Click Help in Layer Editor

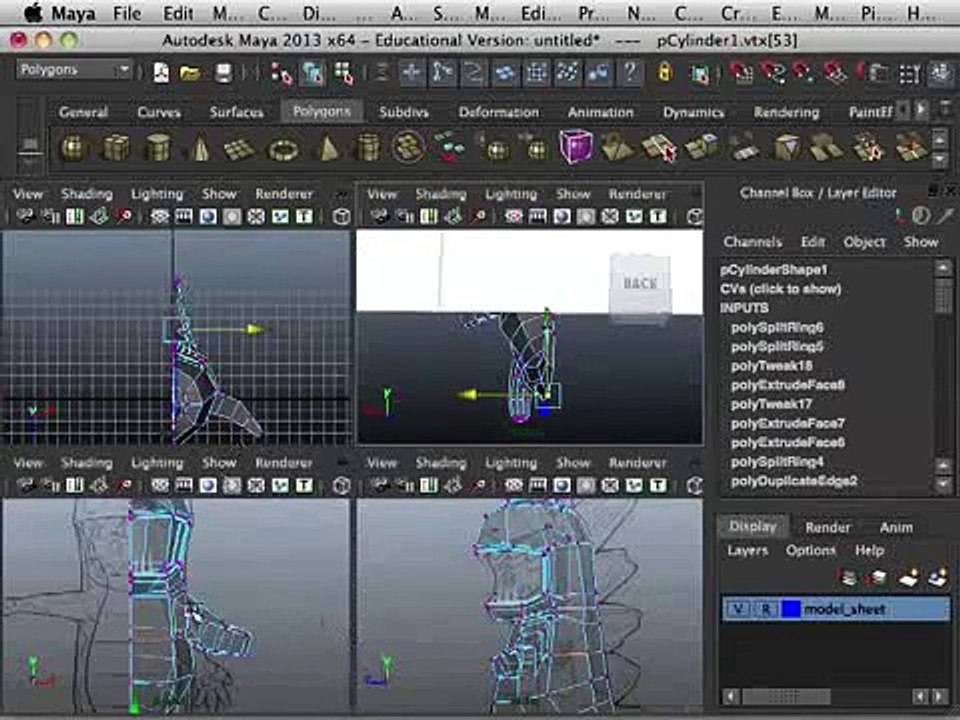(869, 550)
